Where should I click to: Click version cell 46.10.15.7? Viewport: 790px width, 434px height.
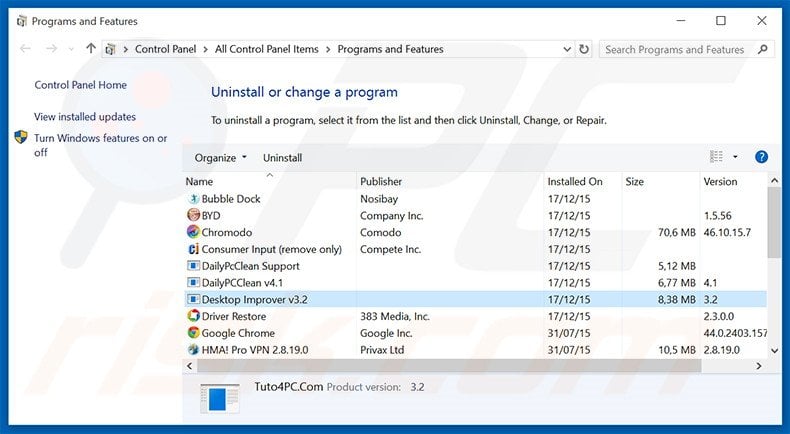727,232
